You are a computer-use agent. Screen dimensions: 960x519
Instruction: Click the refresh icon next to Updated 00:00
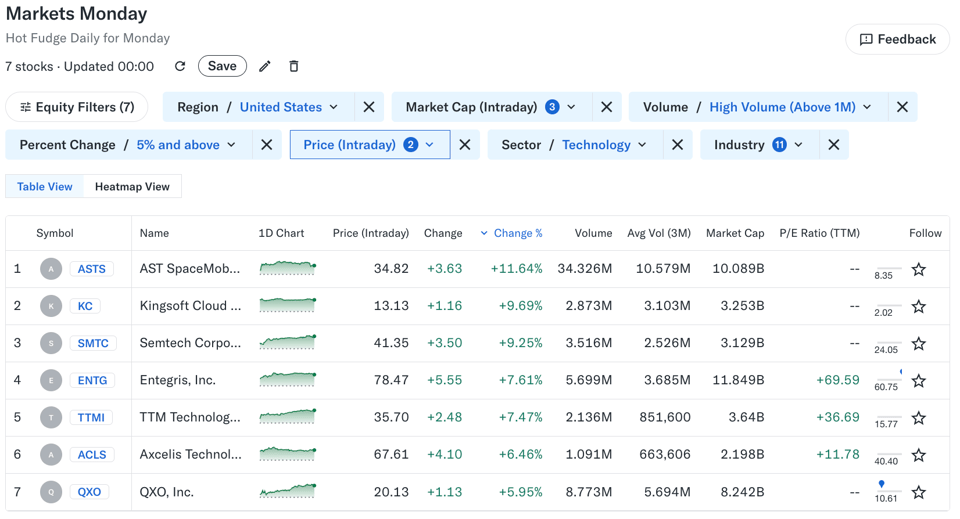pyautogui.click(x=180, y=66)
